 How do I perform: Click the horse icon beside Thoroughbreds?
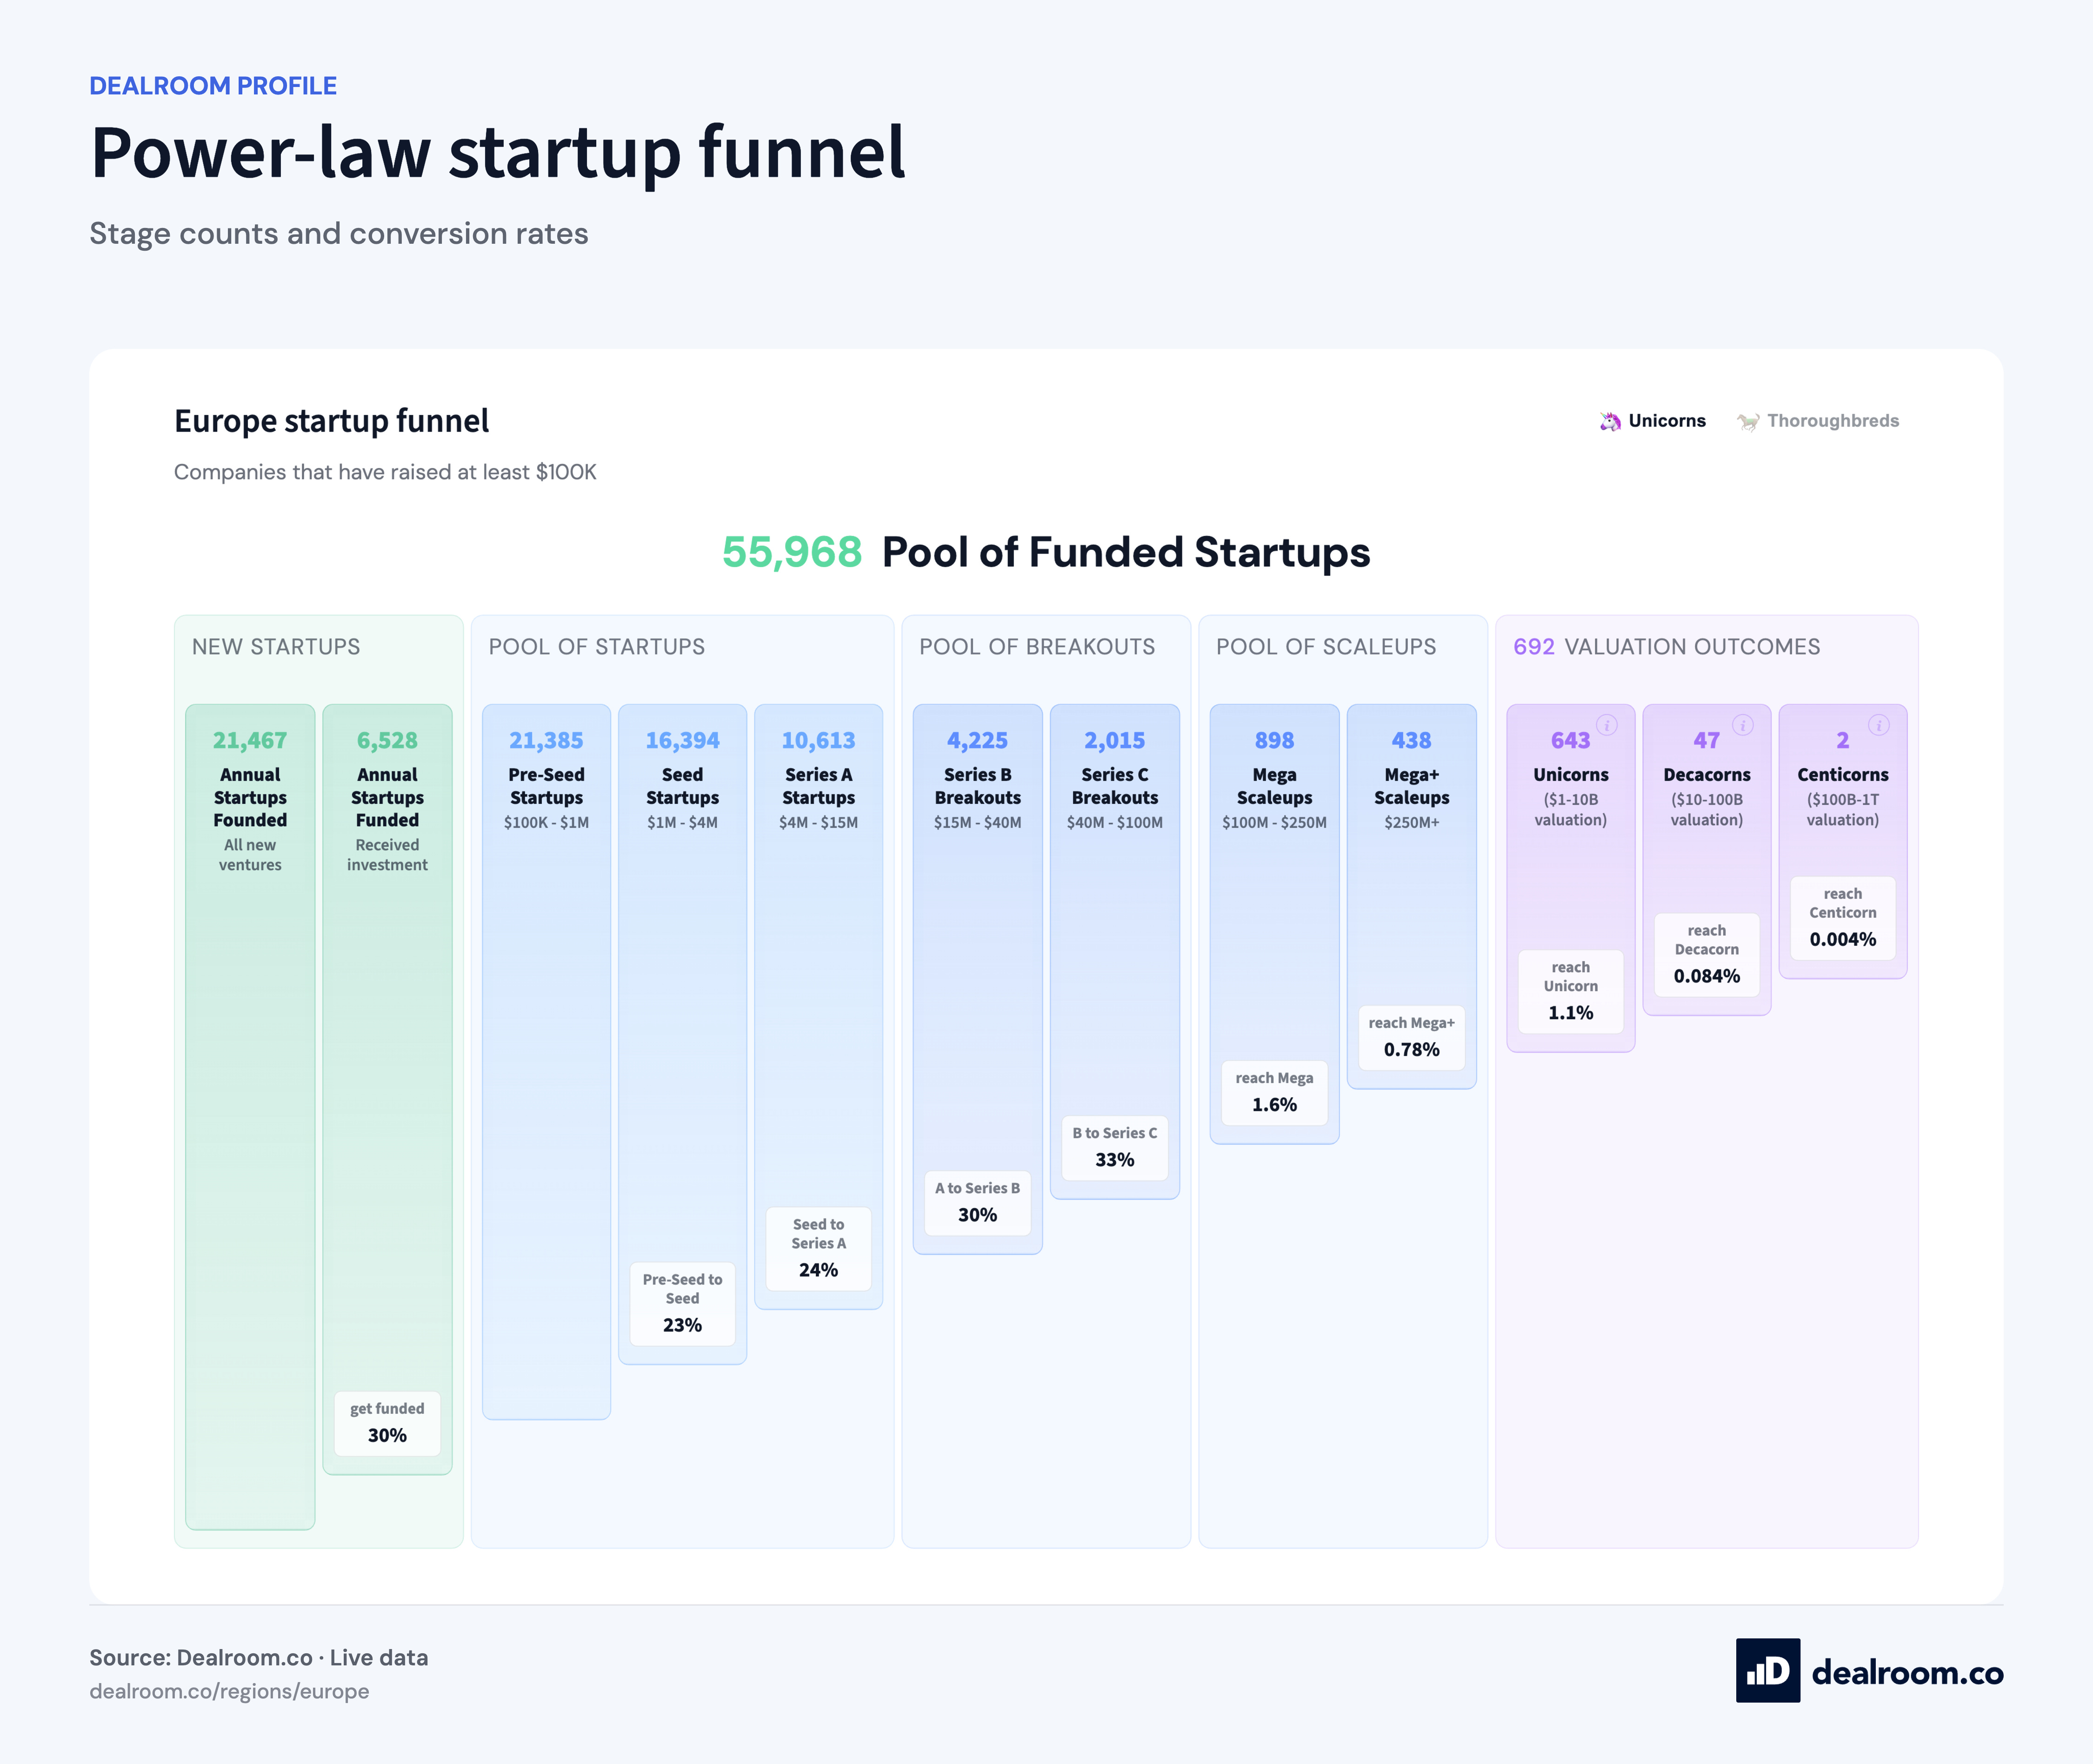click(x=1748, y=421)
